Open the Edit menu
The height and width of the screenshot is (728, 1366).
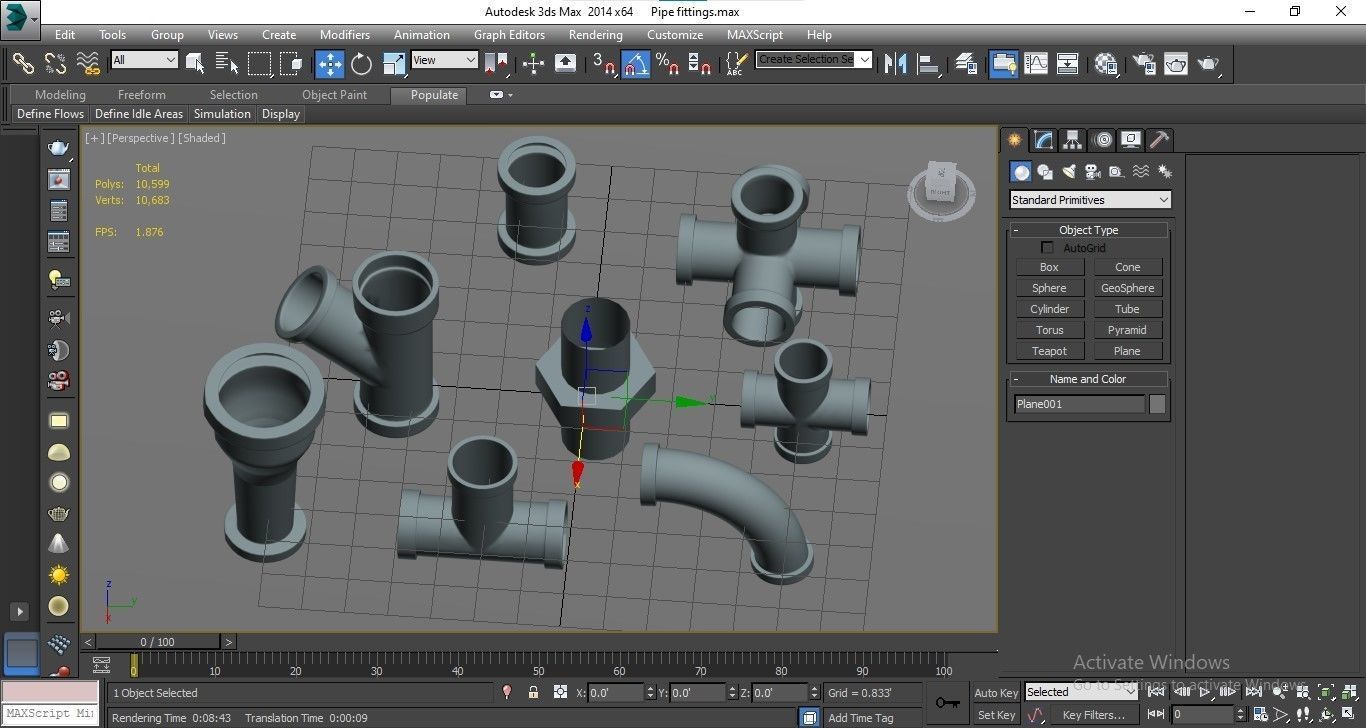tap(65, 34)
